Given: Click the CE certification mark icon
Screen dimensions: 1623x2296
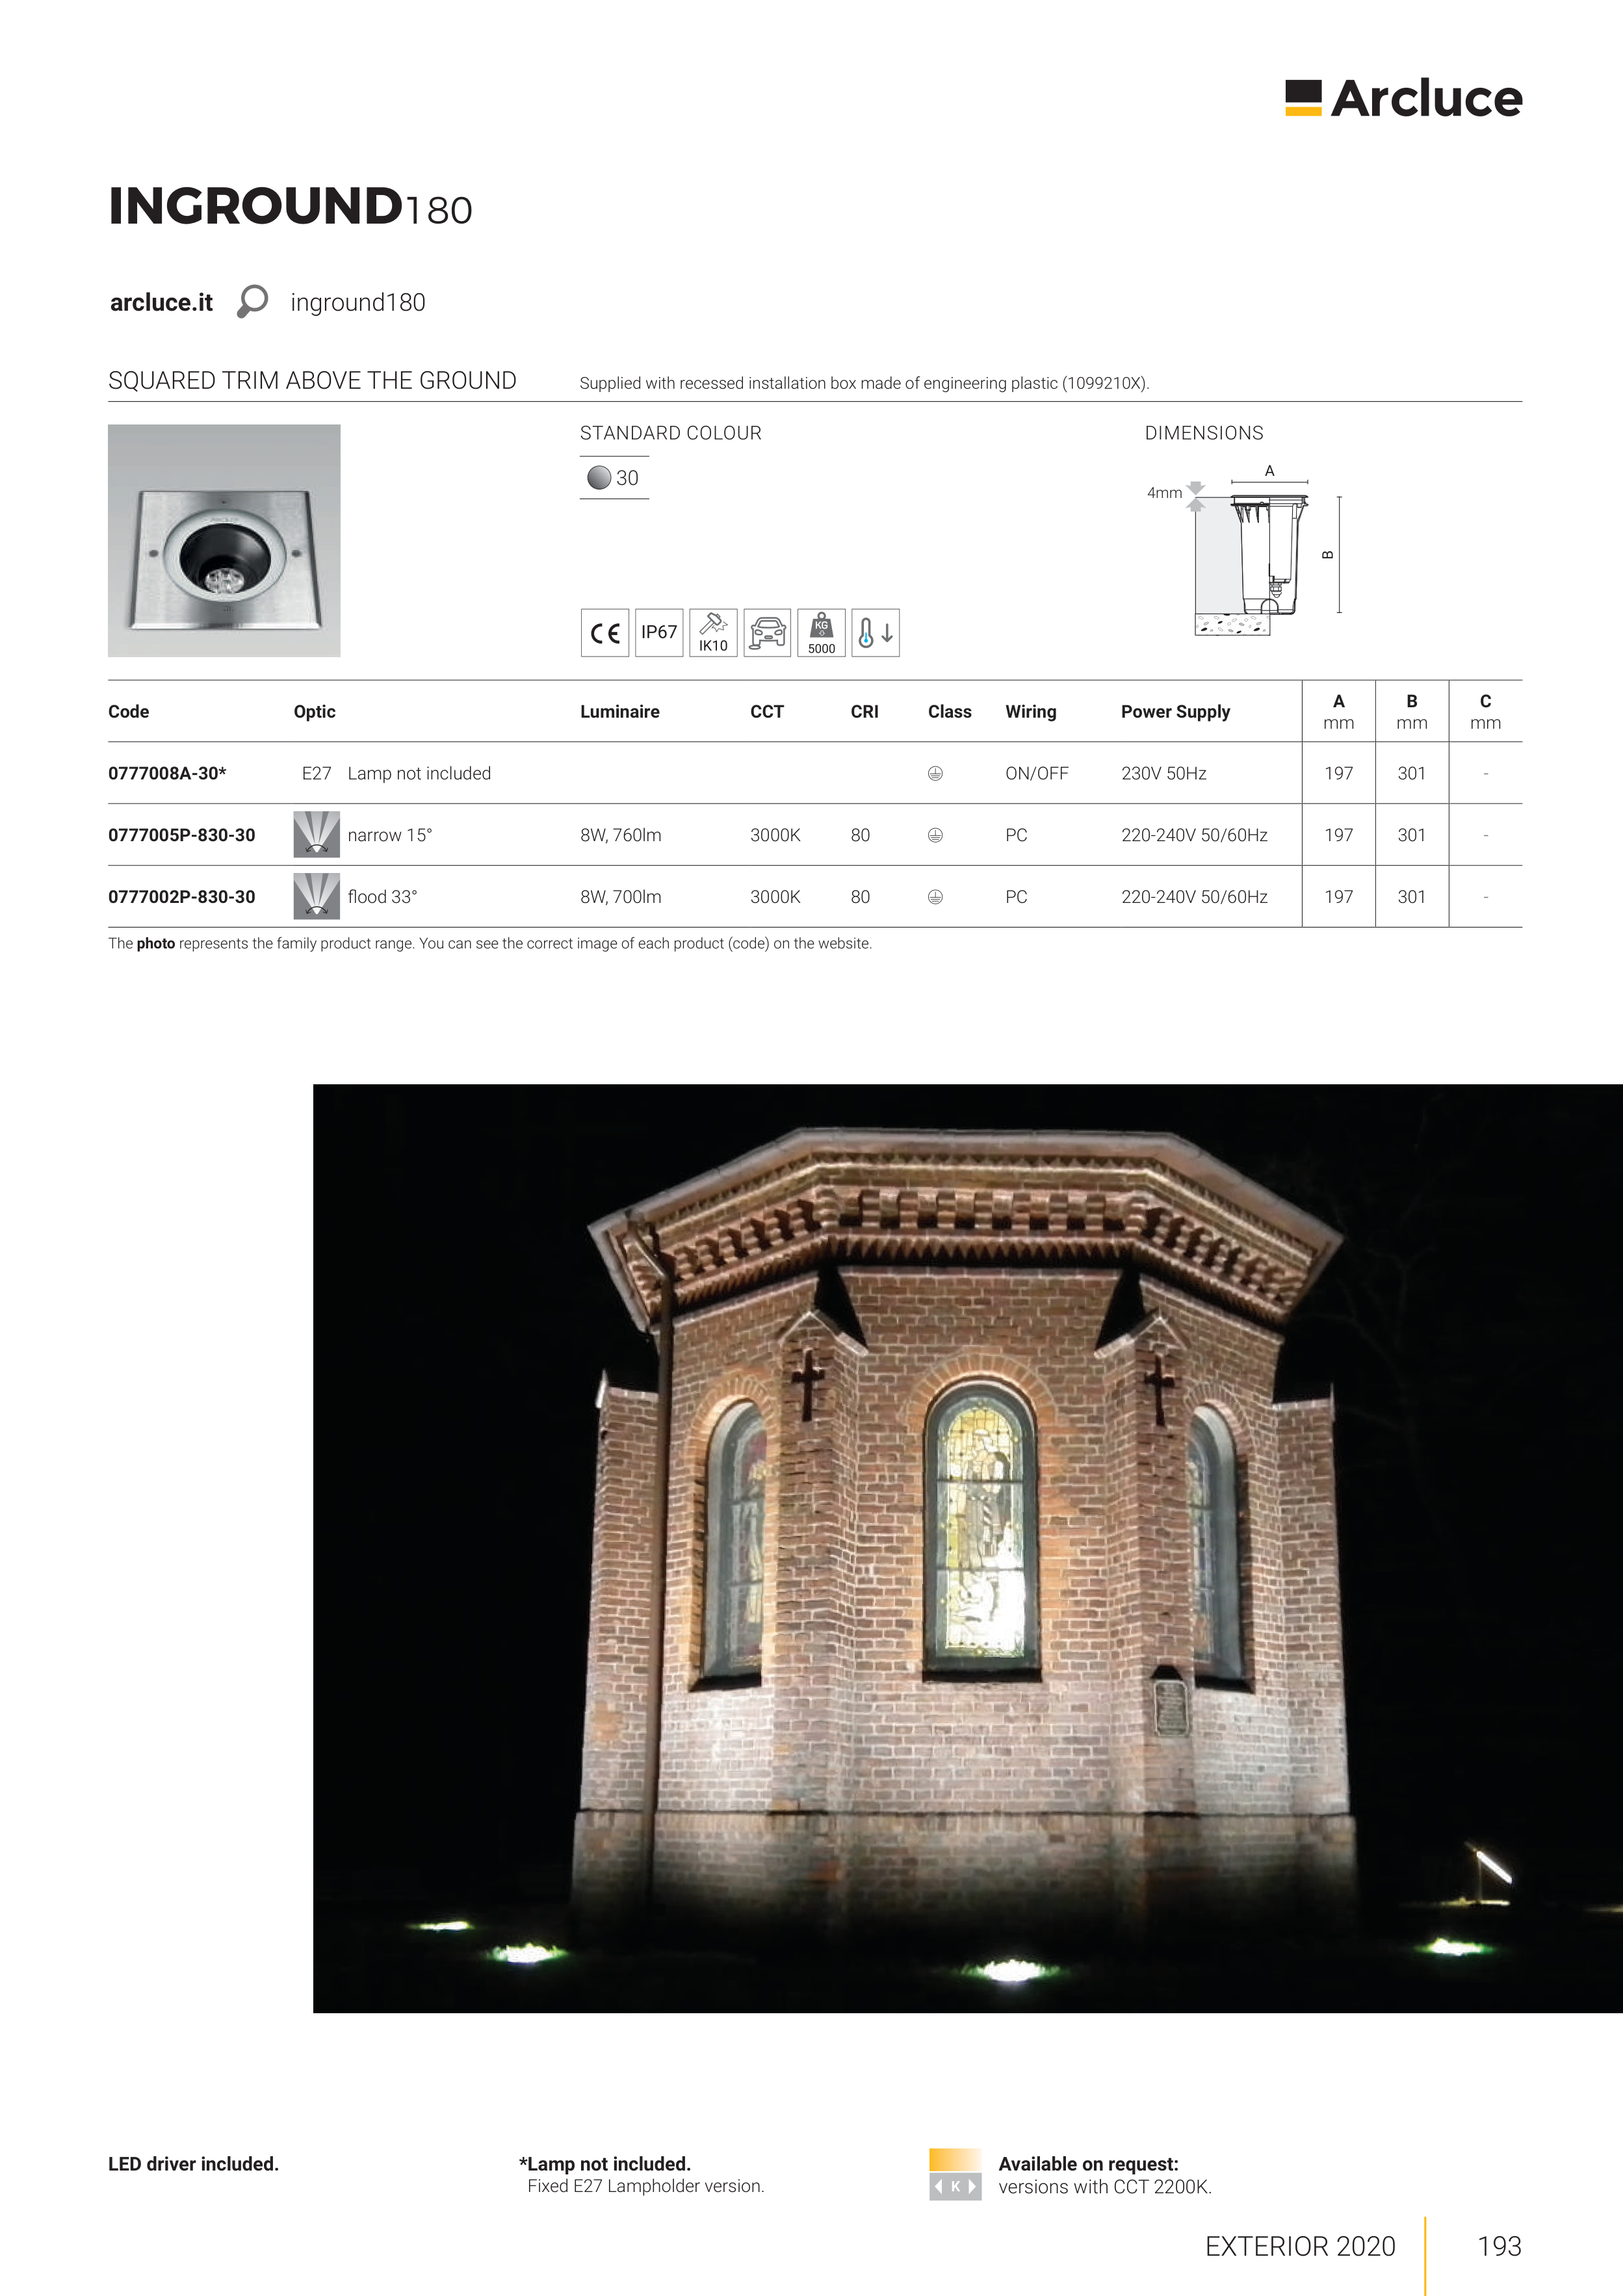Looking at the screenshot, I should [605, 633].
